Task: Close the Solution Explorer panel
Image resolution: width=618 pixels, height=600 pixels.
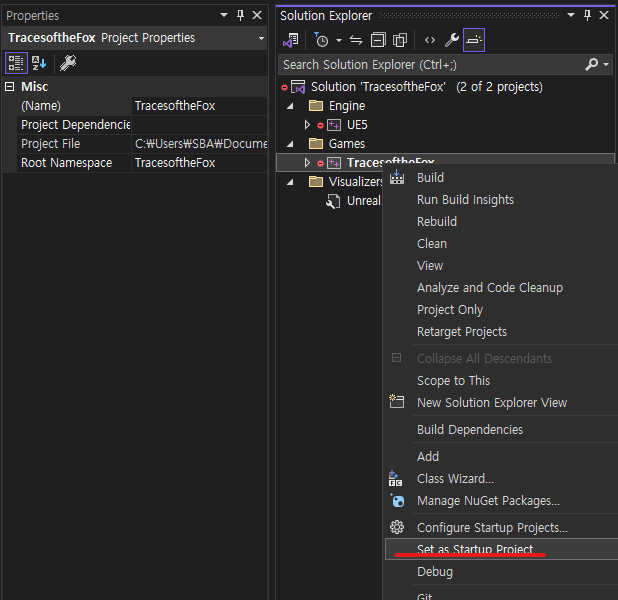Action: pyautogui.click(x=604, y=16)
